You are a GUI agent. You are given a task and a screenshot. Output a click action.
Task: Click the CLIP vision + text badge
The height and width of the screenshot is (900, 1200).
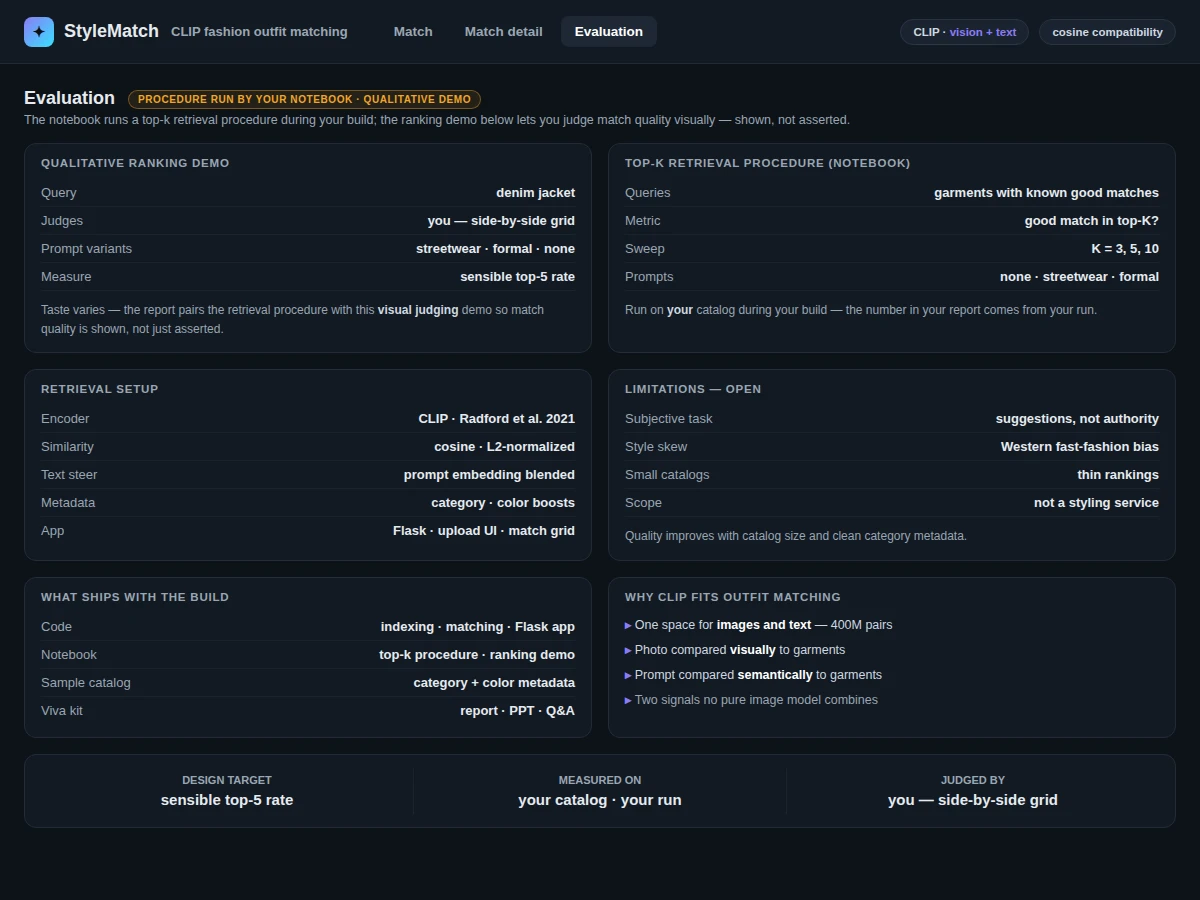964,32
